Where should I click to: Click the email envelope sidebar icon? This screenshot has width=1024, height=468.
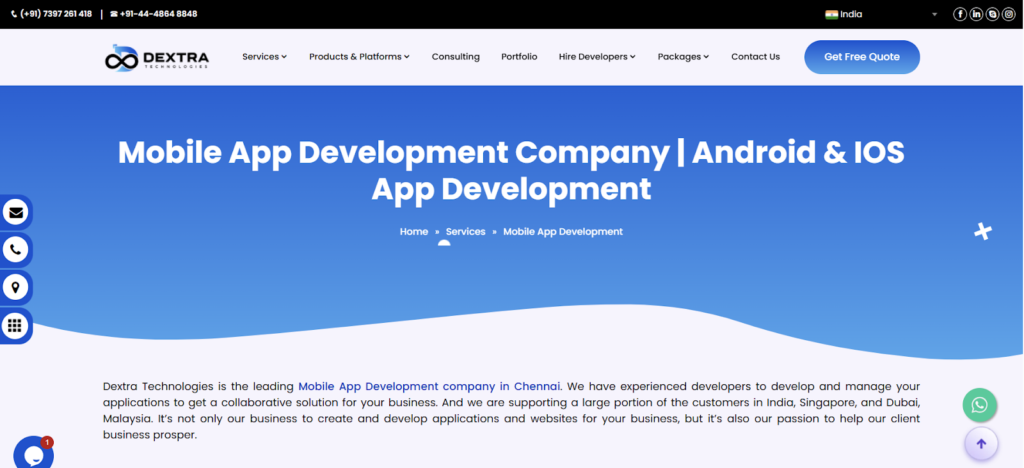pos(15,213)
